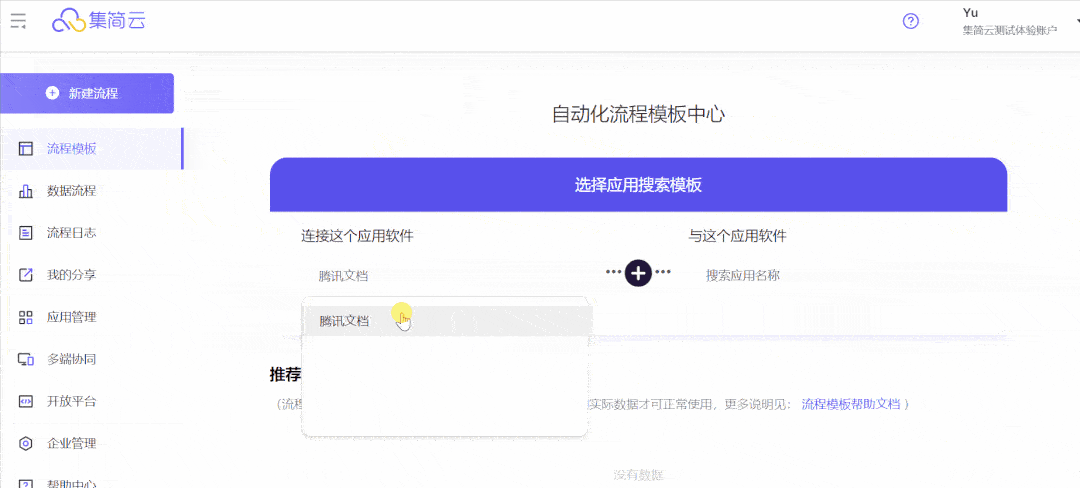Click the 新建流程 button

(x=87, y=93)
